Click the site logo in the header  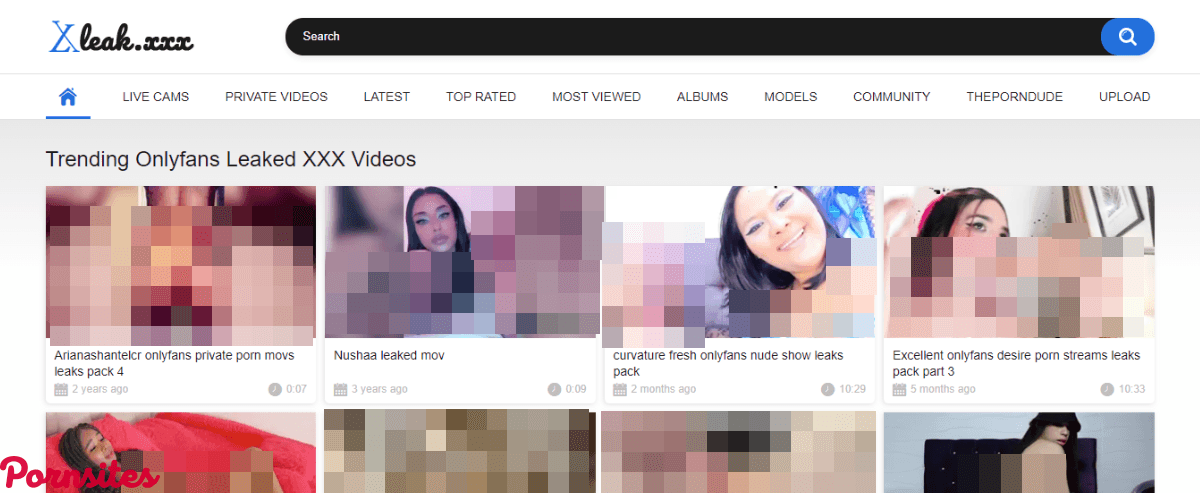pyautogui.click(x=121, y=38)
